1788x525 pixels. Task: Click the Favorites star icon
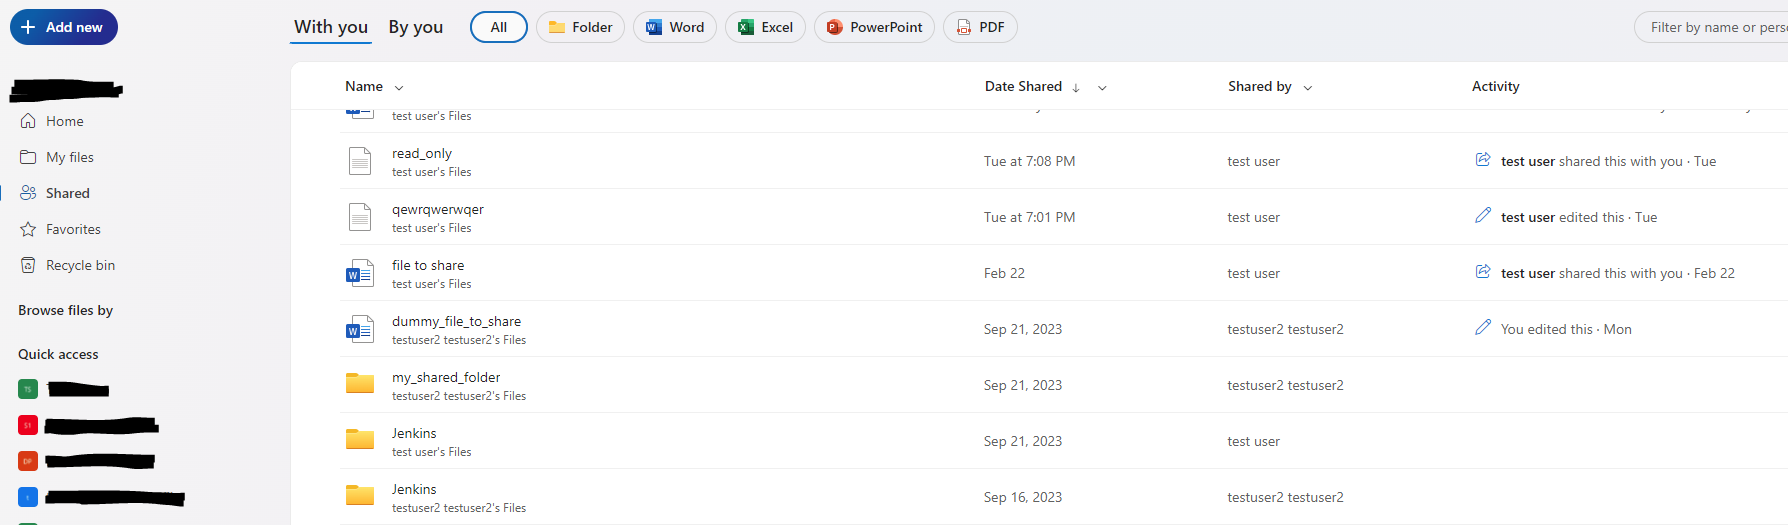(x=28, y=229)
